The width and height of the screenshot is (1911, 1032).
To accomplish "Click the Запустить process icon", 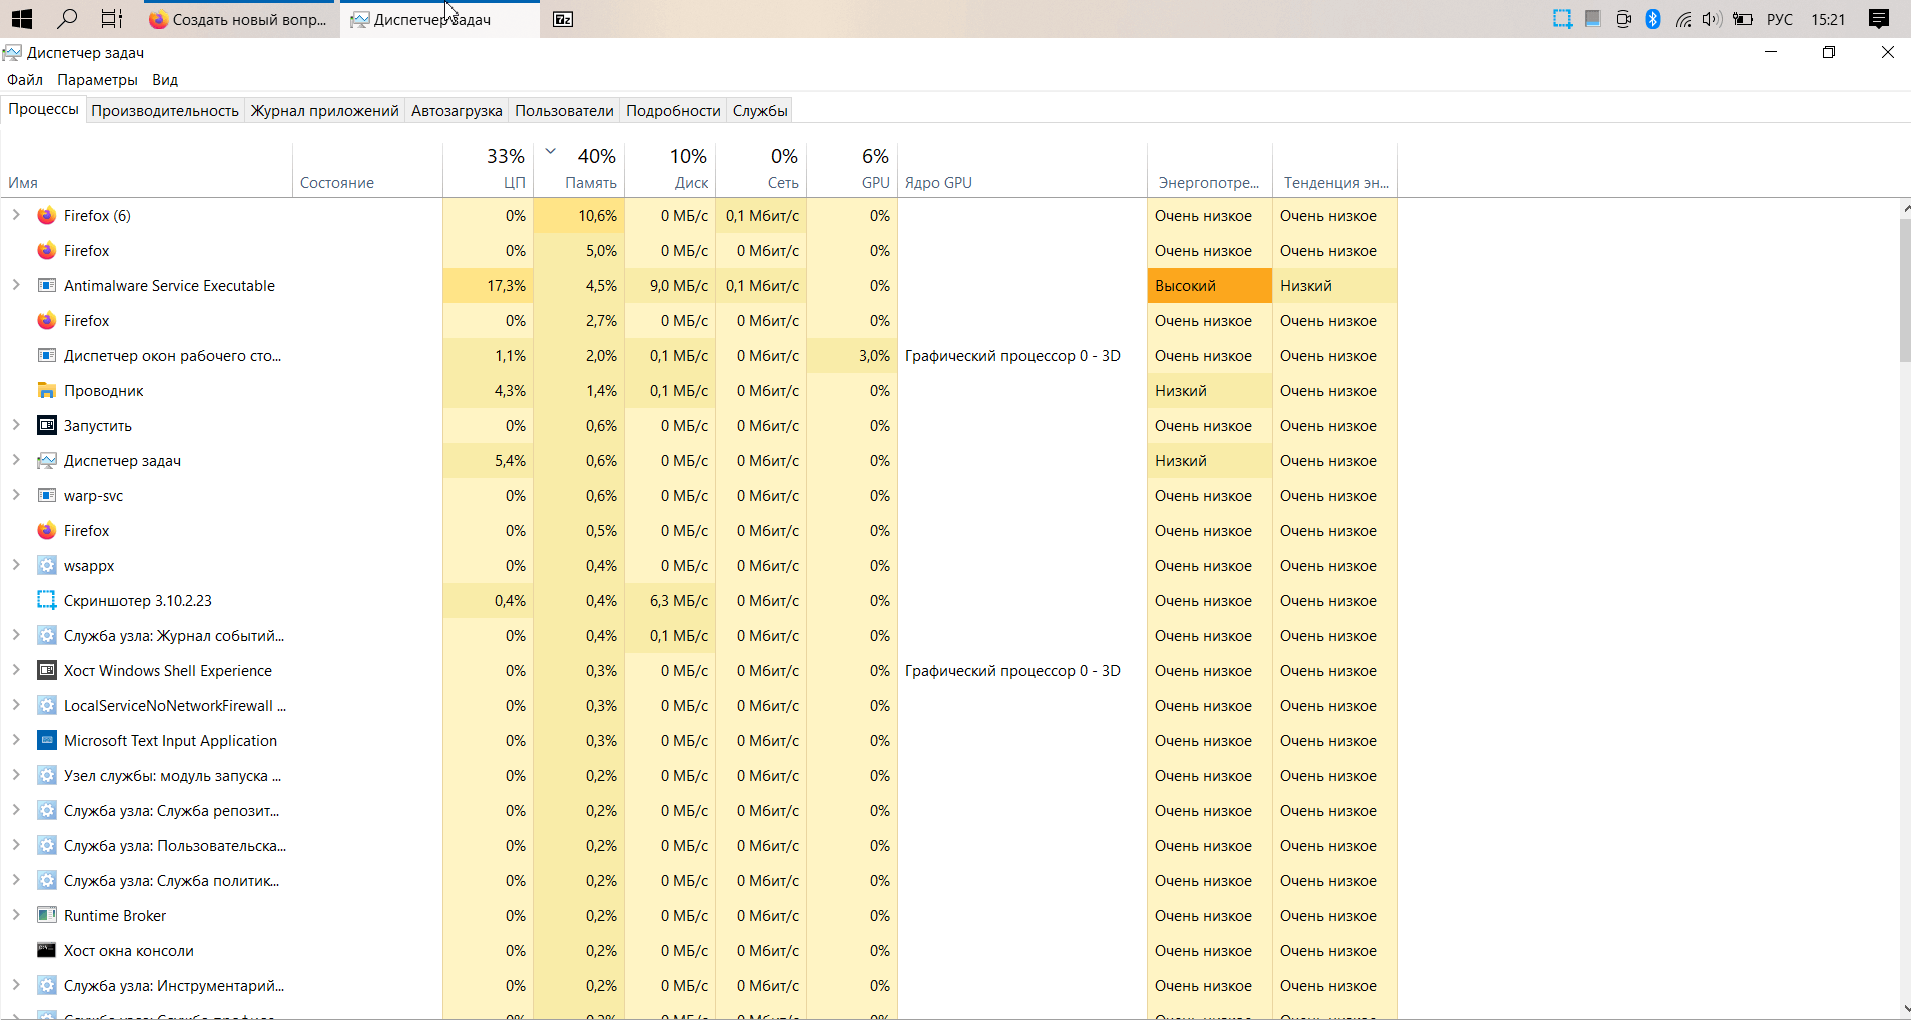I will pyautogui.click(x=46, y=426).
